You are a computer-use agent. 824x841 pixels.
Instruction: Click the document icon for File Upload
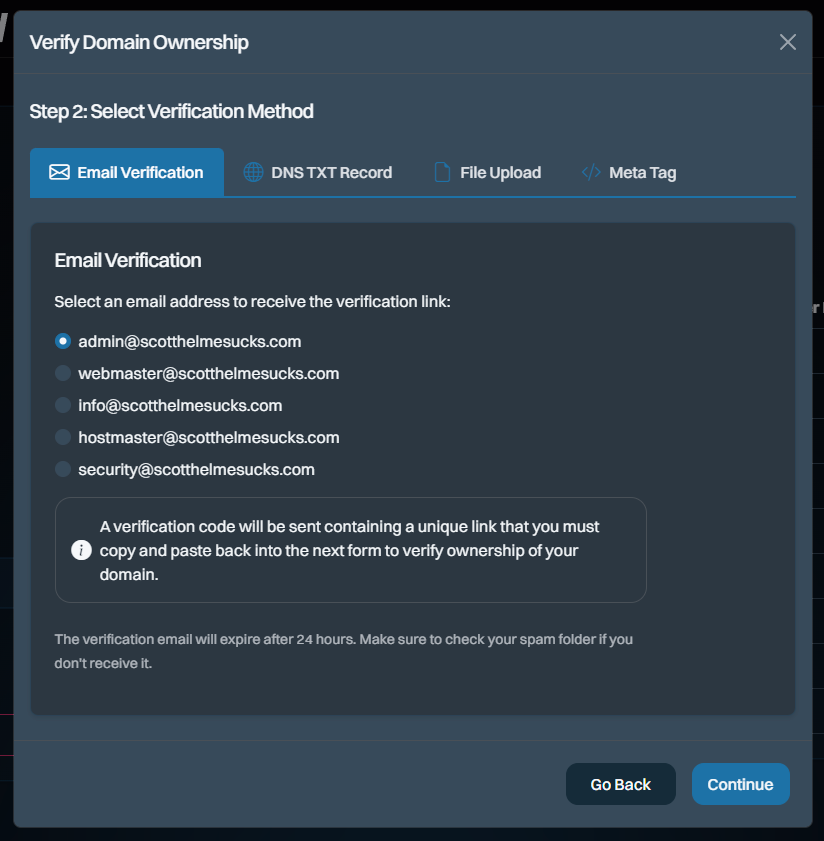click(x=442, y=172)
